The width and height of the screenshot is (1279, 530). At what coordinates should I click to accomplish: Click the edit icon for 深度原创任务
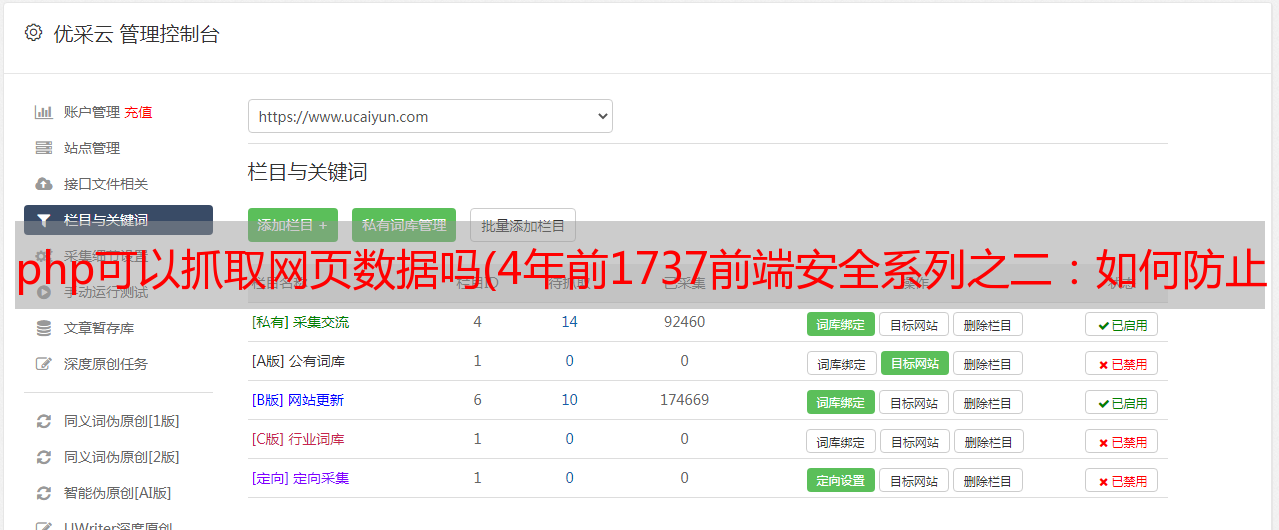[44, 364]
